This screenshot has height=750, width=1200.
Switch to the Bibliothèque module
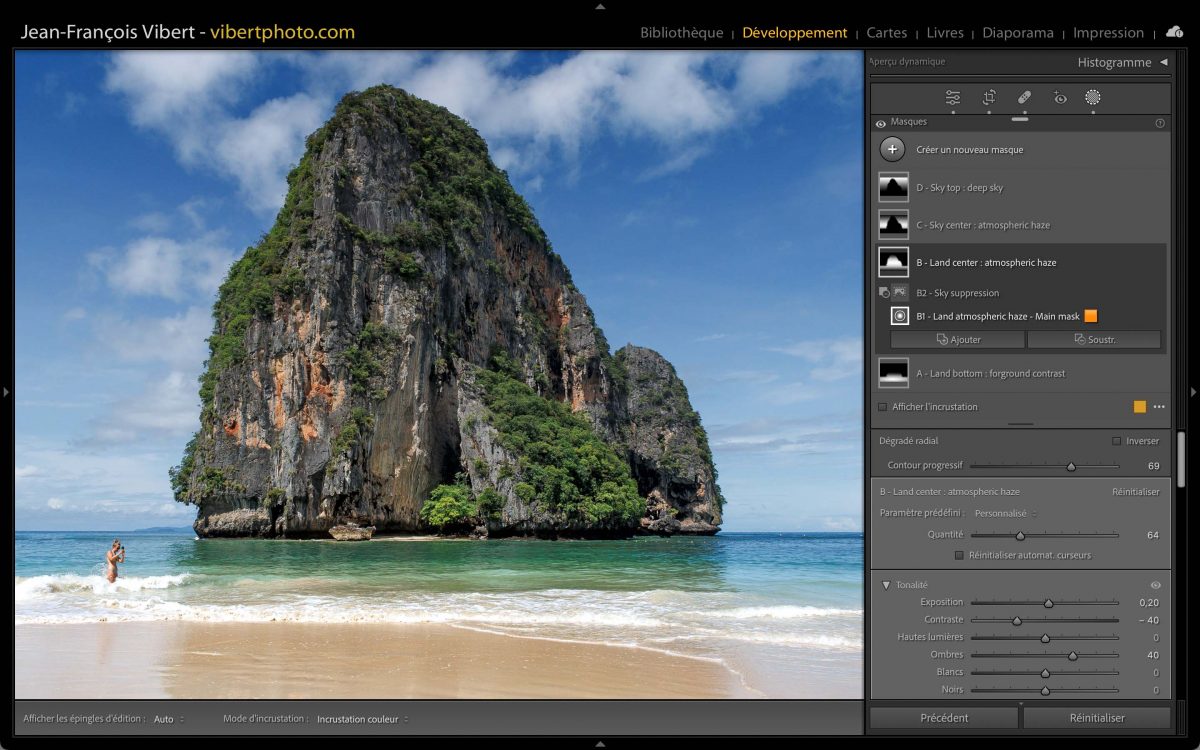[x=681, y=33]
